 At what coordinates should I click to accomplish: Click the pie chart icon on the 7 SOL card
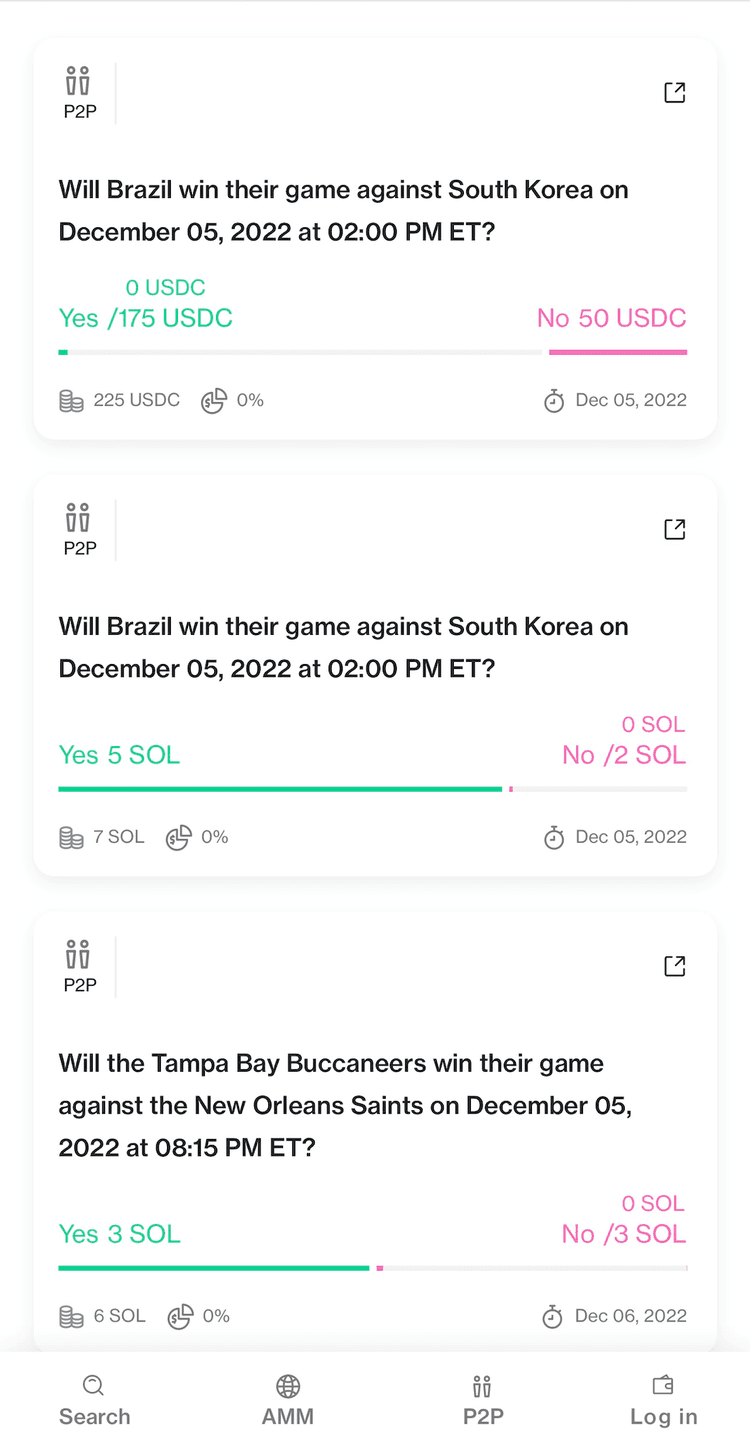pos(179,838)
